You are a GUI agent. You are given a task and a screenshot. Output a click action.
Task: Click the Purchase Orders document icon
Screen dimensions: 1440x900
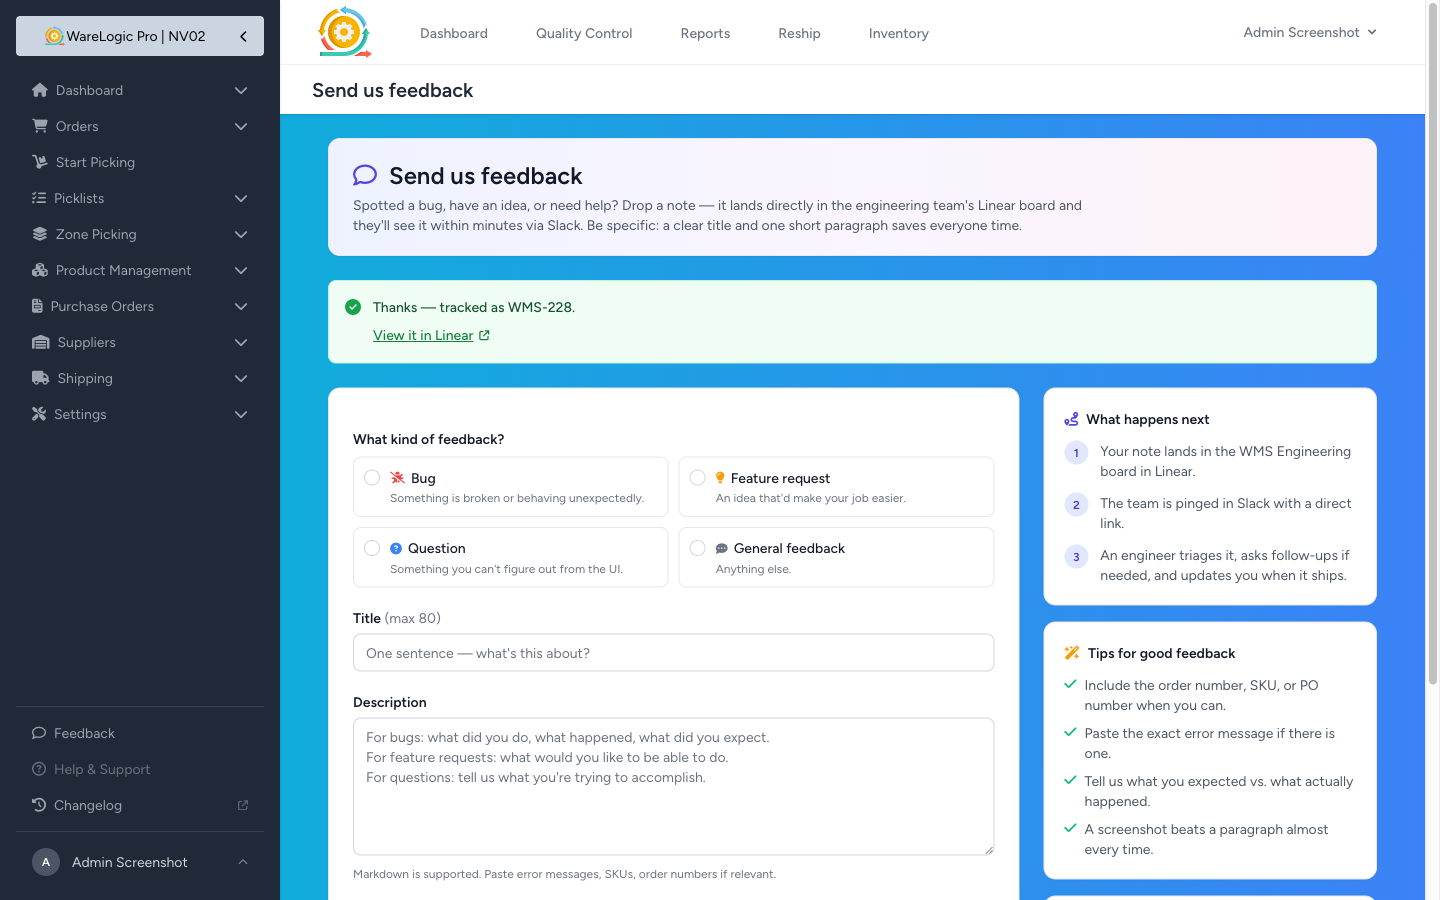(x=37, y=306)
